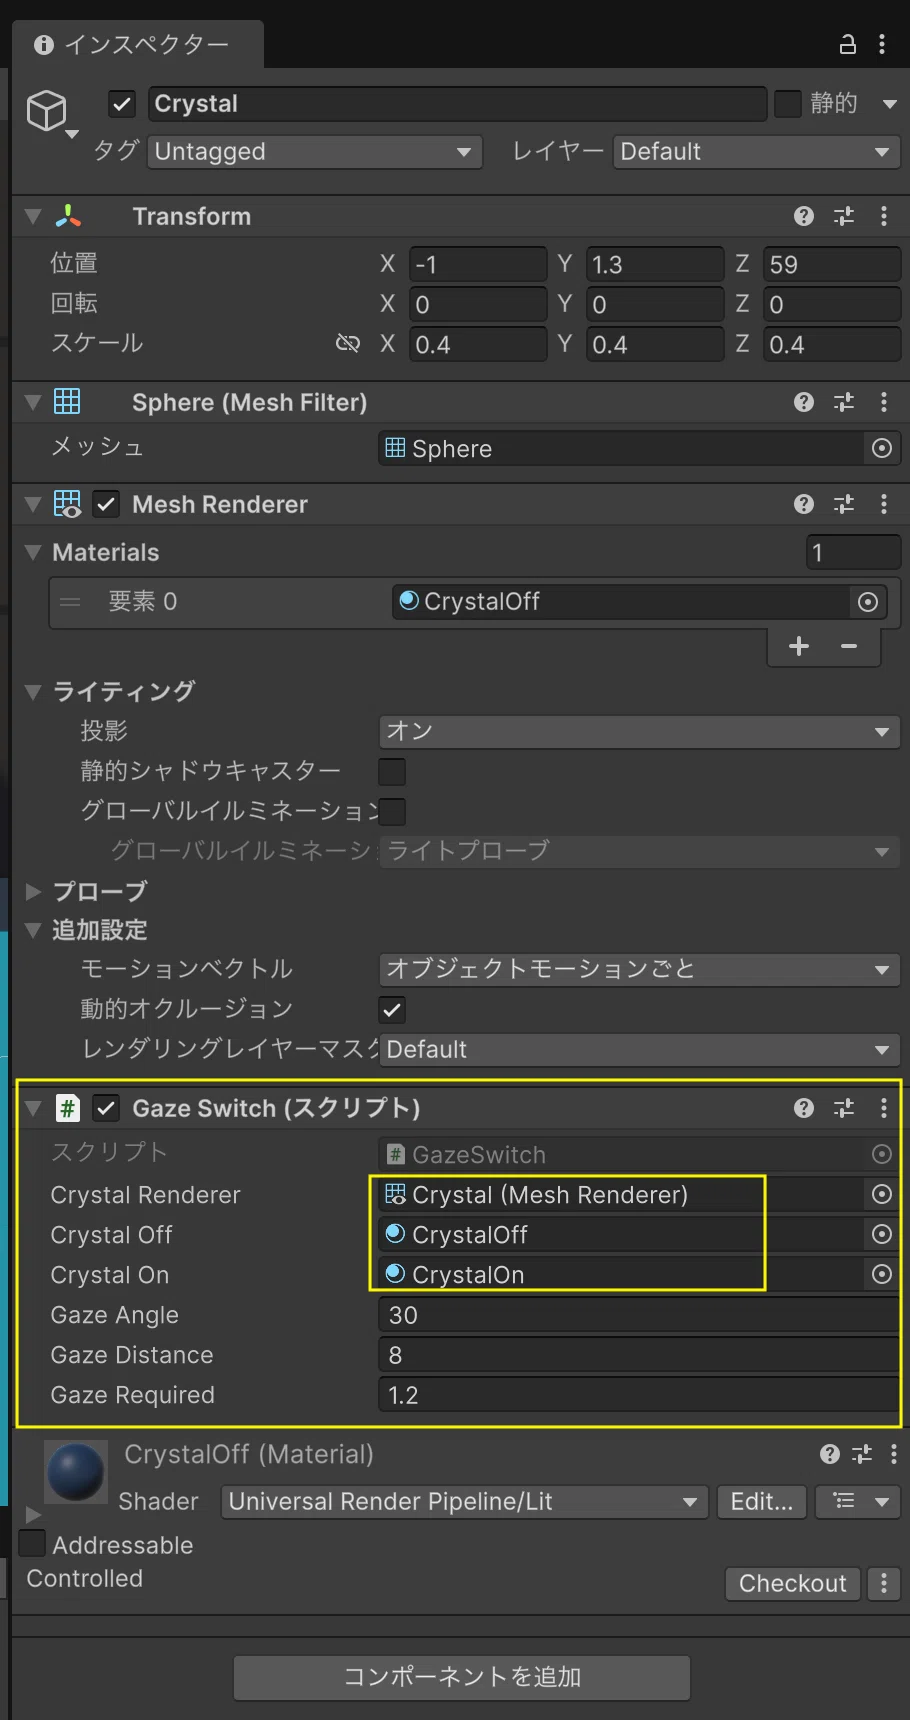Click the Checkout button

[x=792, y=1583]
